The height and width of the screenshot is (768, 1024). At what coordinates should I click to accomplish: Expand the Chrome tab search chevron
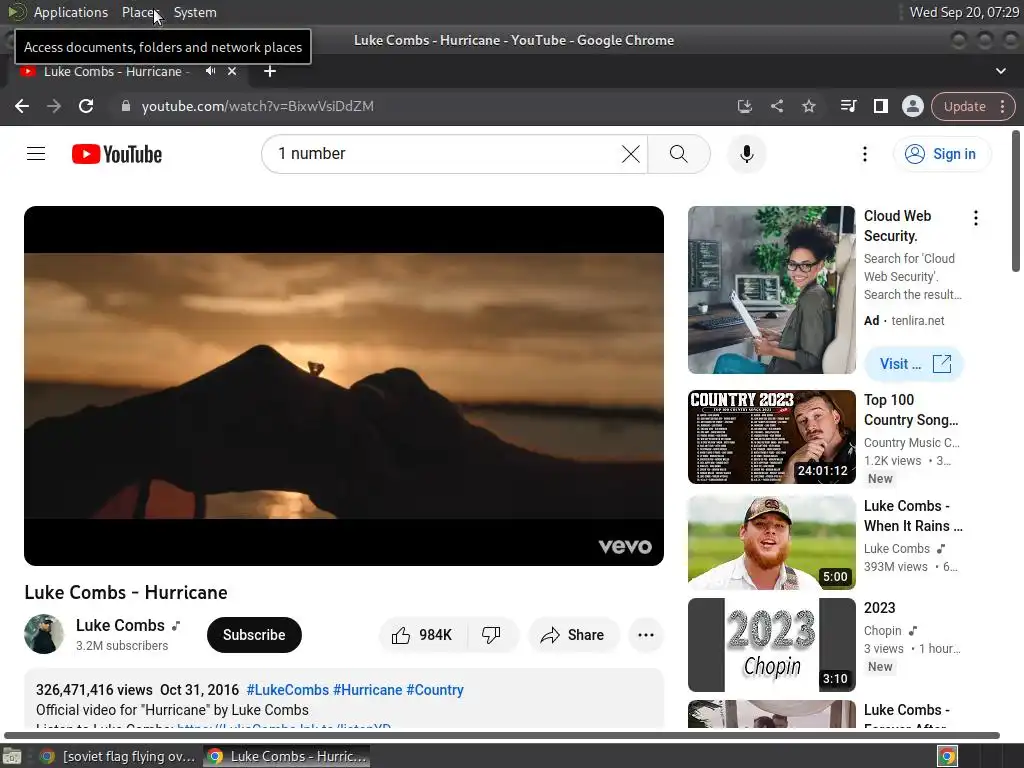1000,71
